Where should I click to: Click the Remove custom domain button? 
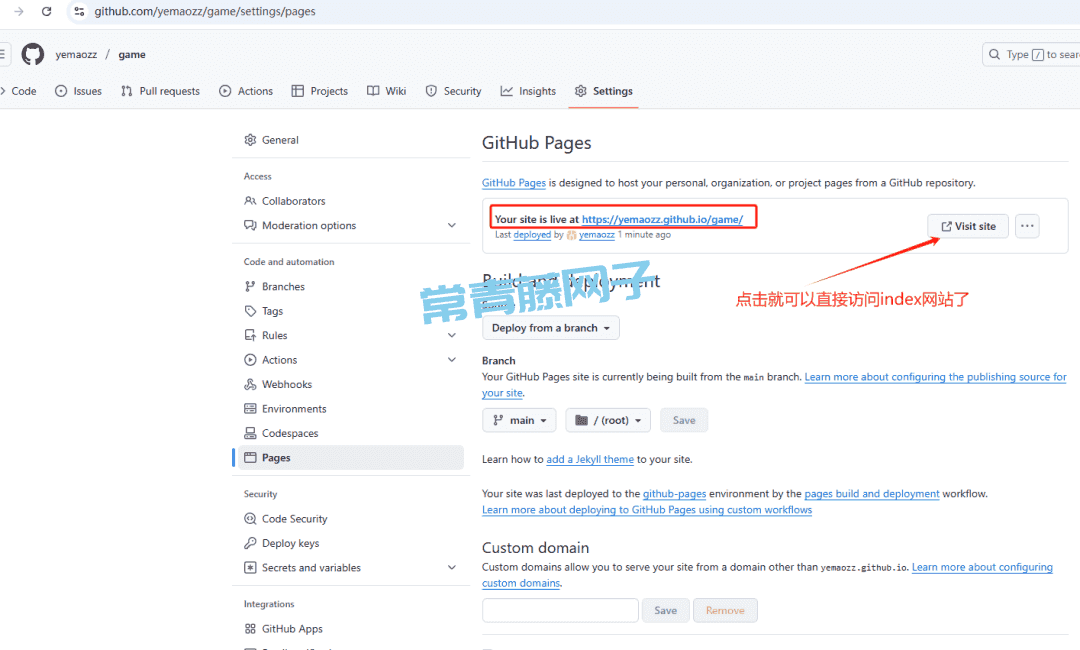click(725, 610)
